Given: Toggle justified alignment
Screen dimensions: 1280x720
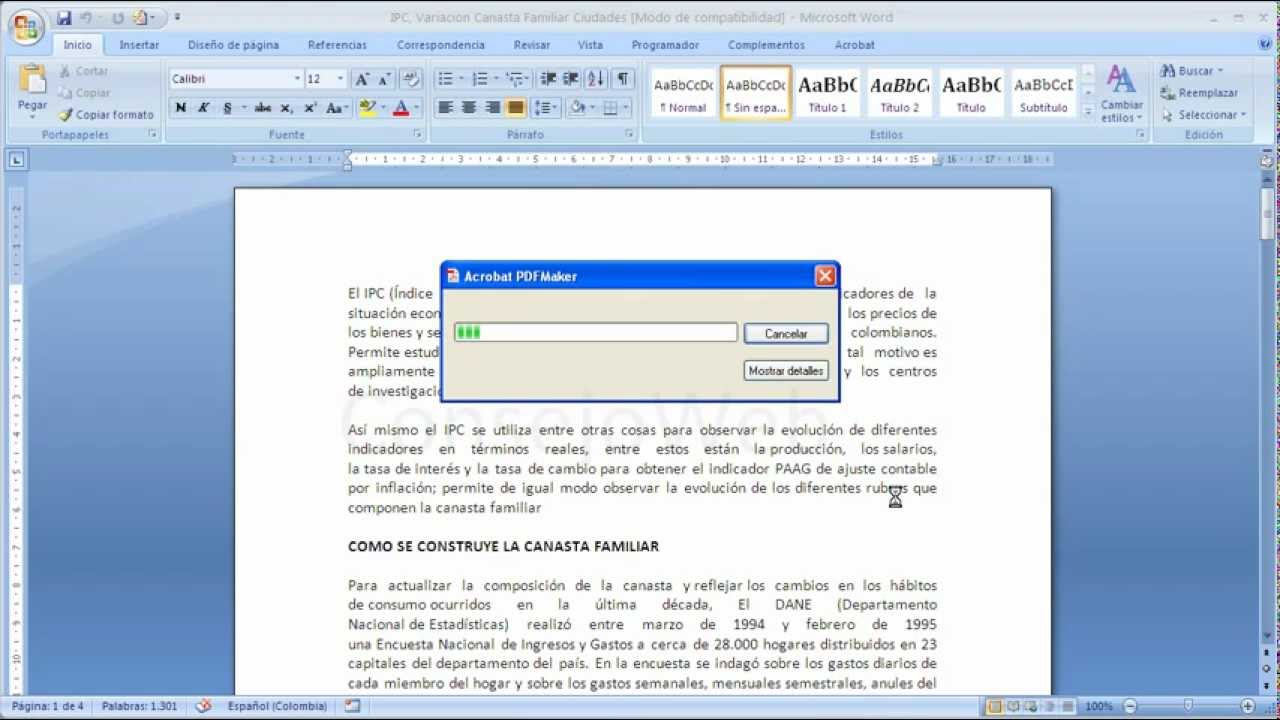Looking at the screenshot, I should click(x=516, y=108).
